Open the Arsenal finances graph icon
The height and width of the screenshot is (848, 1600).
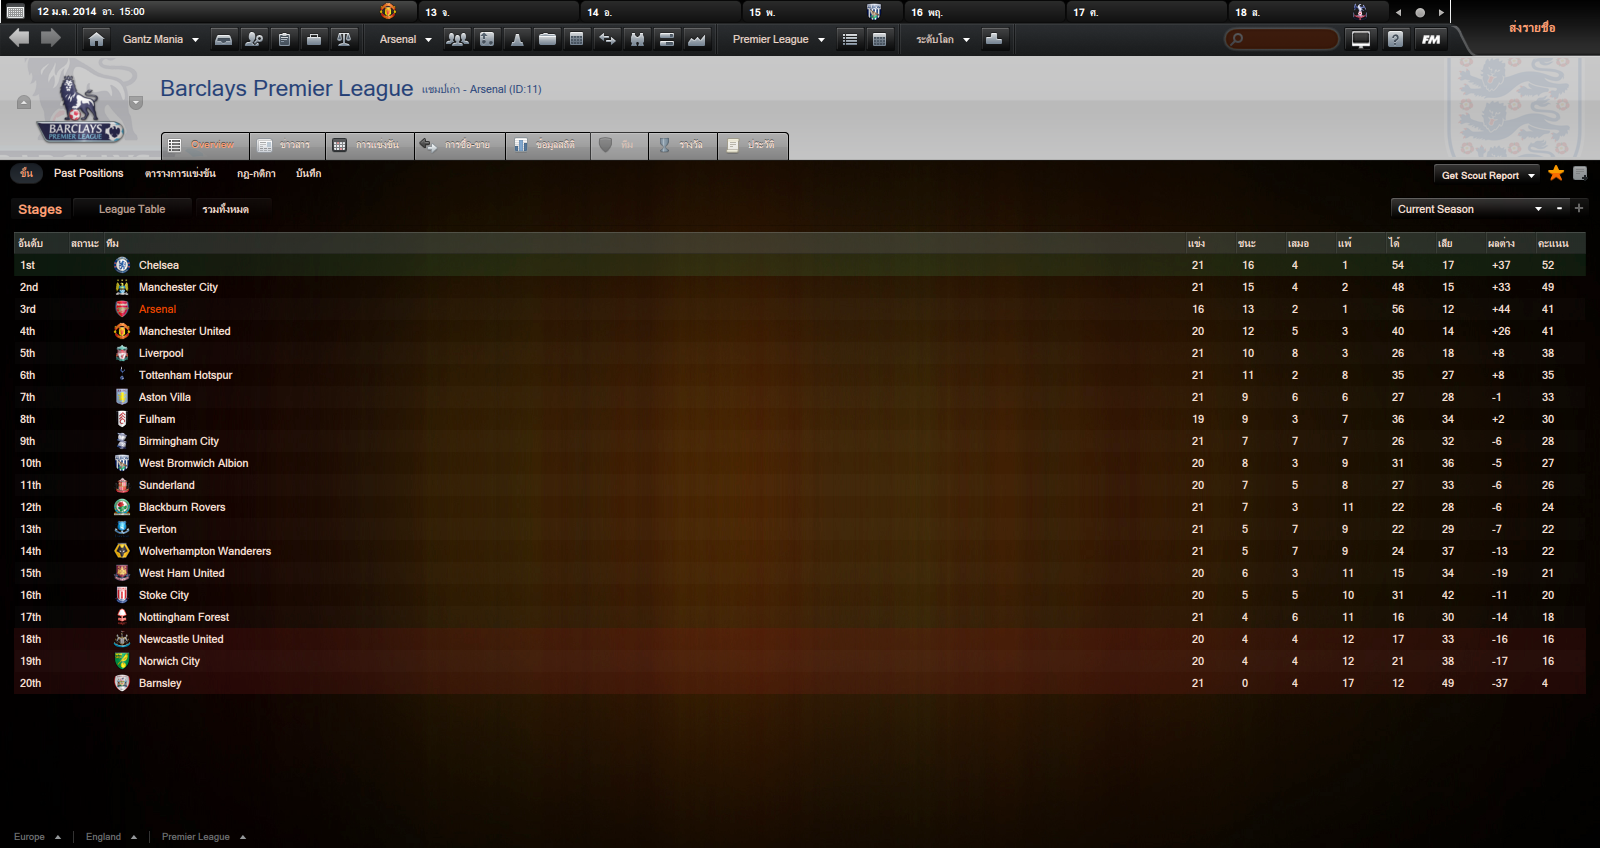(x=697, y=39)
